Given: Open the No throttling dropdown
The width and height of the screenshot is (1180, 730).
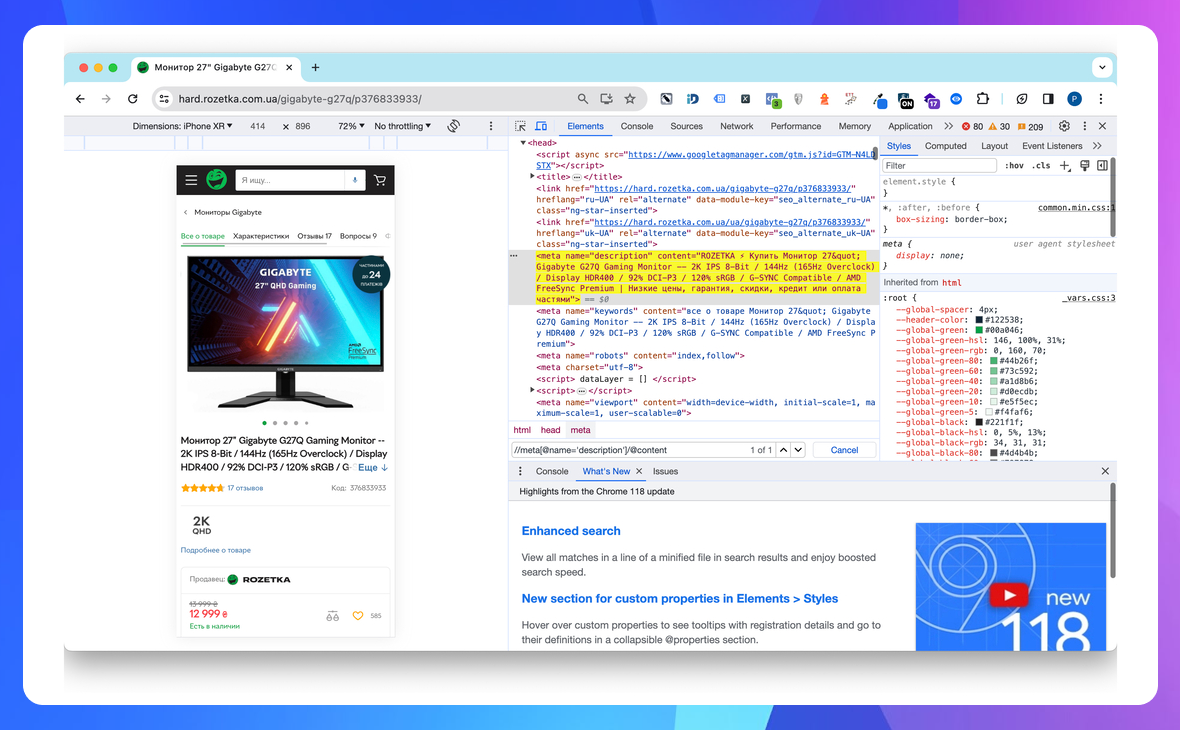Looking at the screenshot, I should (x=403, y=126).
